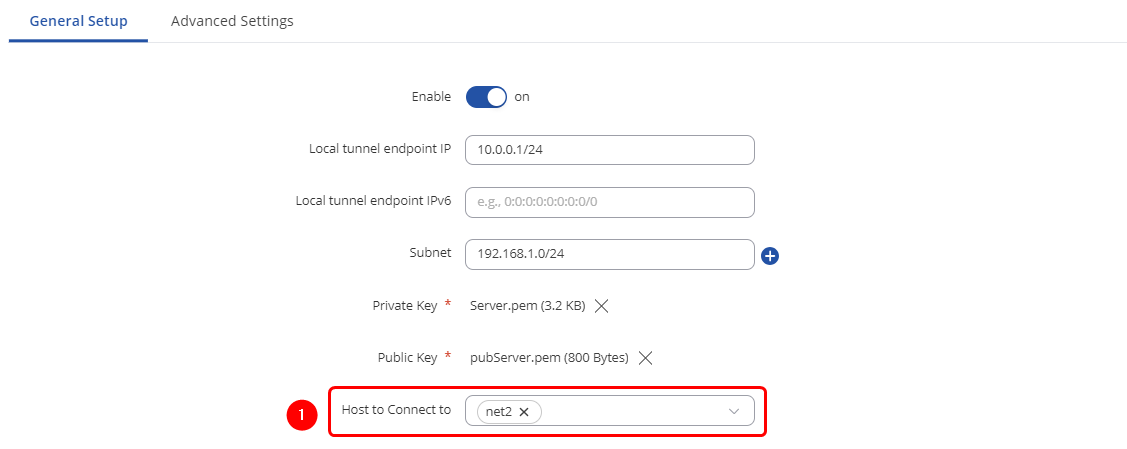Select the net2 tag text in the host selector
Screen dimensions: 1127x449
tap(498, 412)
